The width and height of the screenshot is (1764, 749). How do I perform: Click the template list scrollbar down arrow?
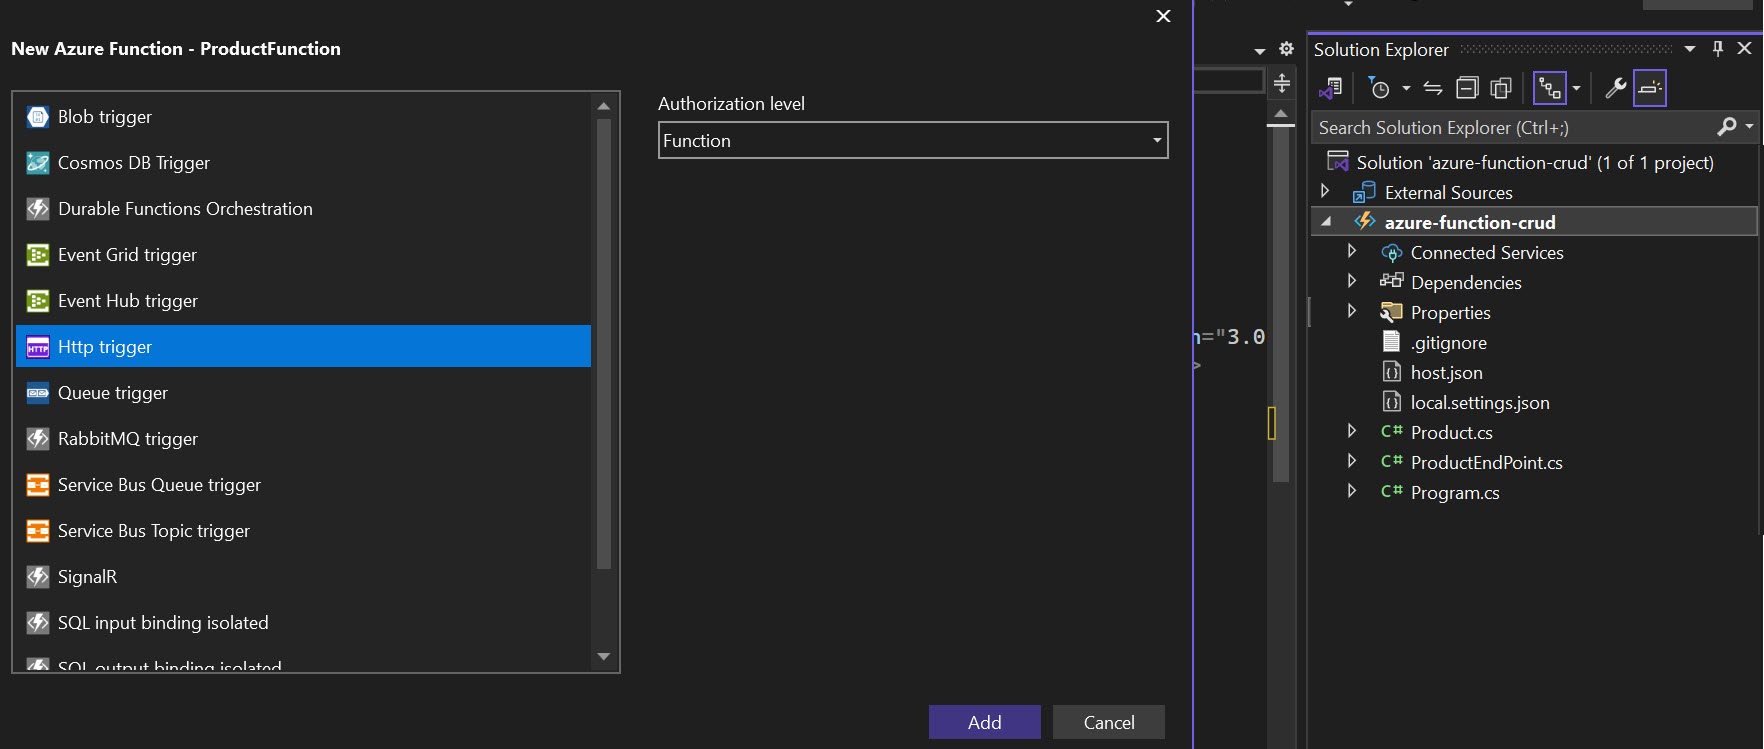(x=603, y=657)
